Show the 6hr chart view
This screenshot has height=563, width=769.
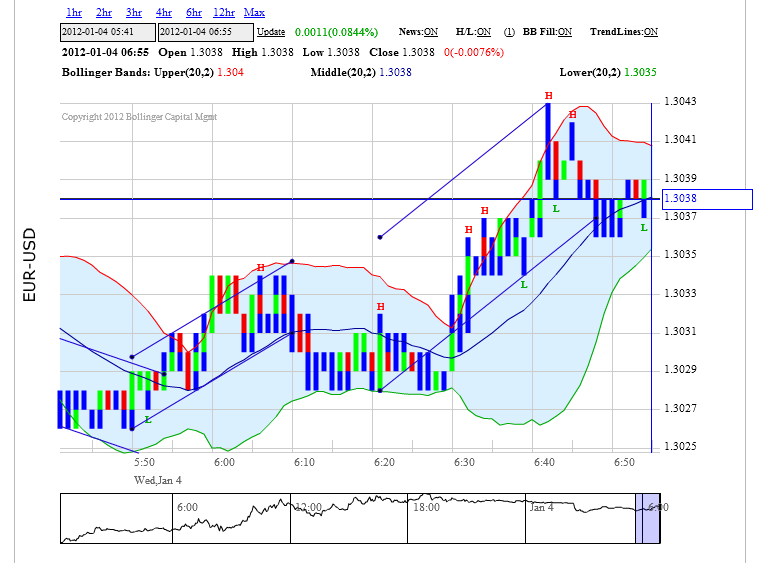[194, 12]
